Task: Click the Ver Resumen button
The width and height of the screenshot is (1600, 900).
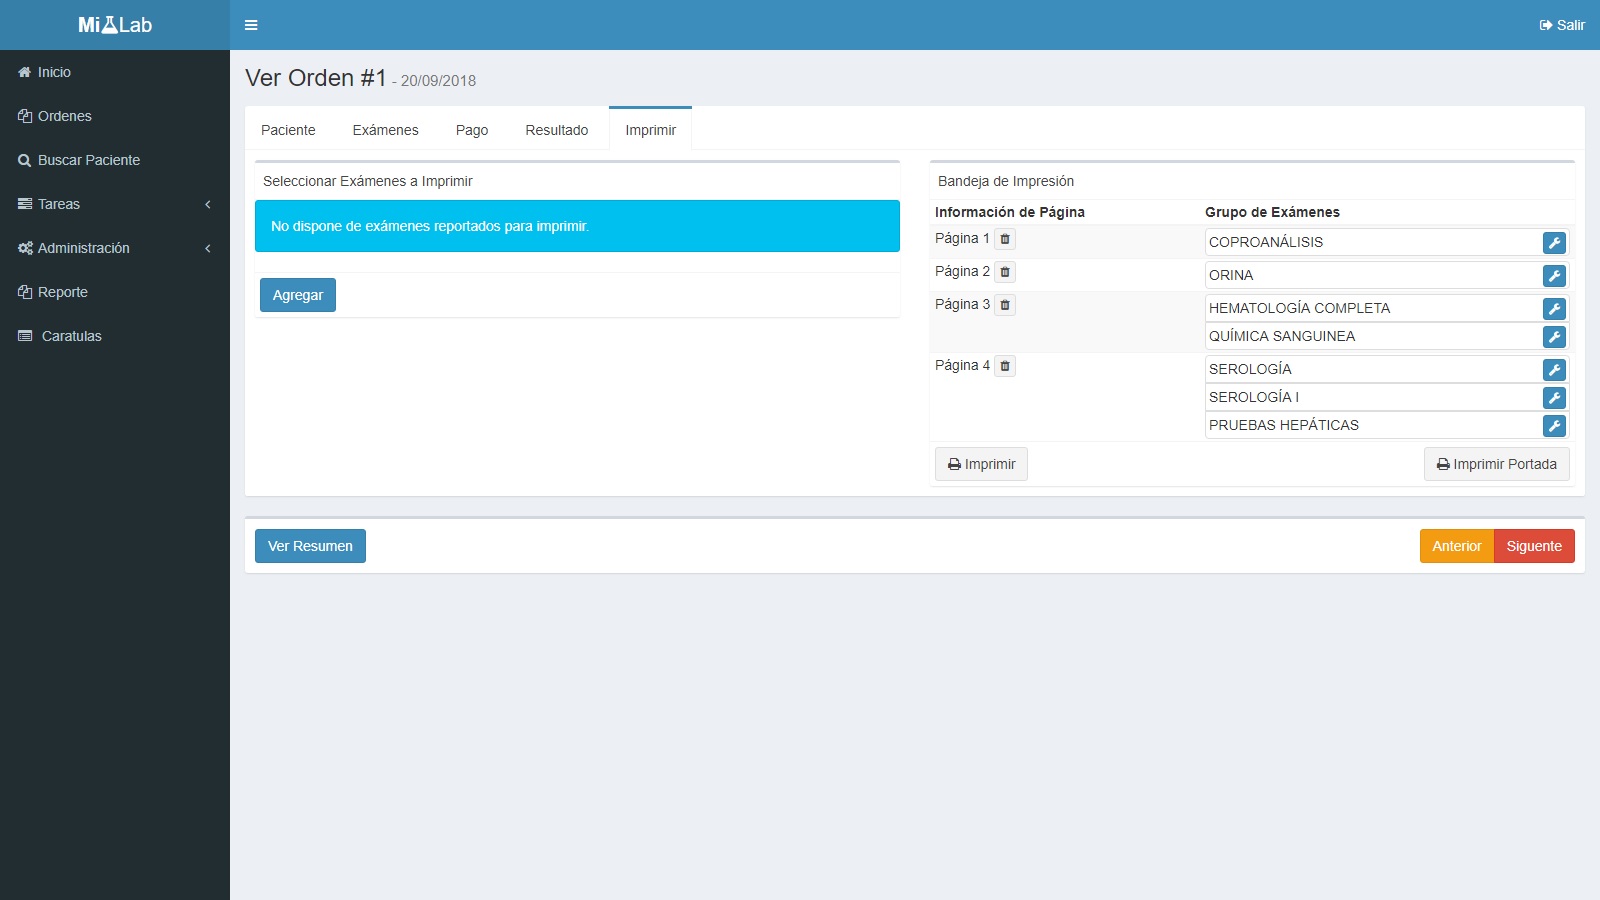Action: [310, 546]
